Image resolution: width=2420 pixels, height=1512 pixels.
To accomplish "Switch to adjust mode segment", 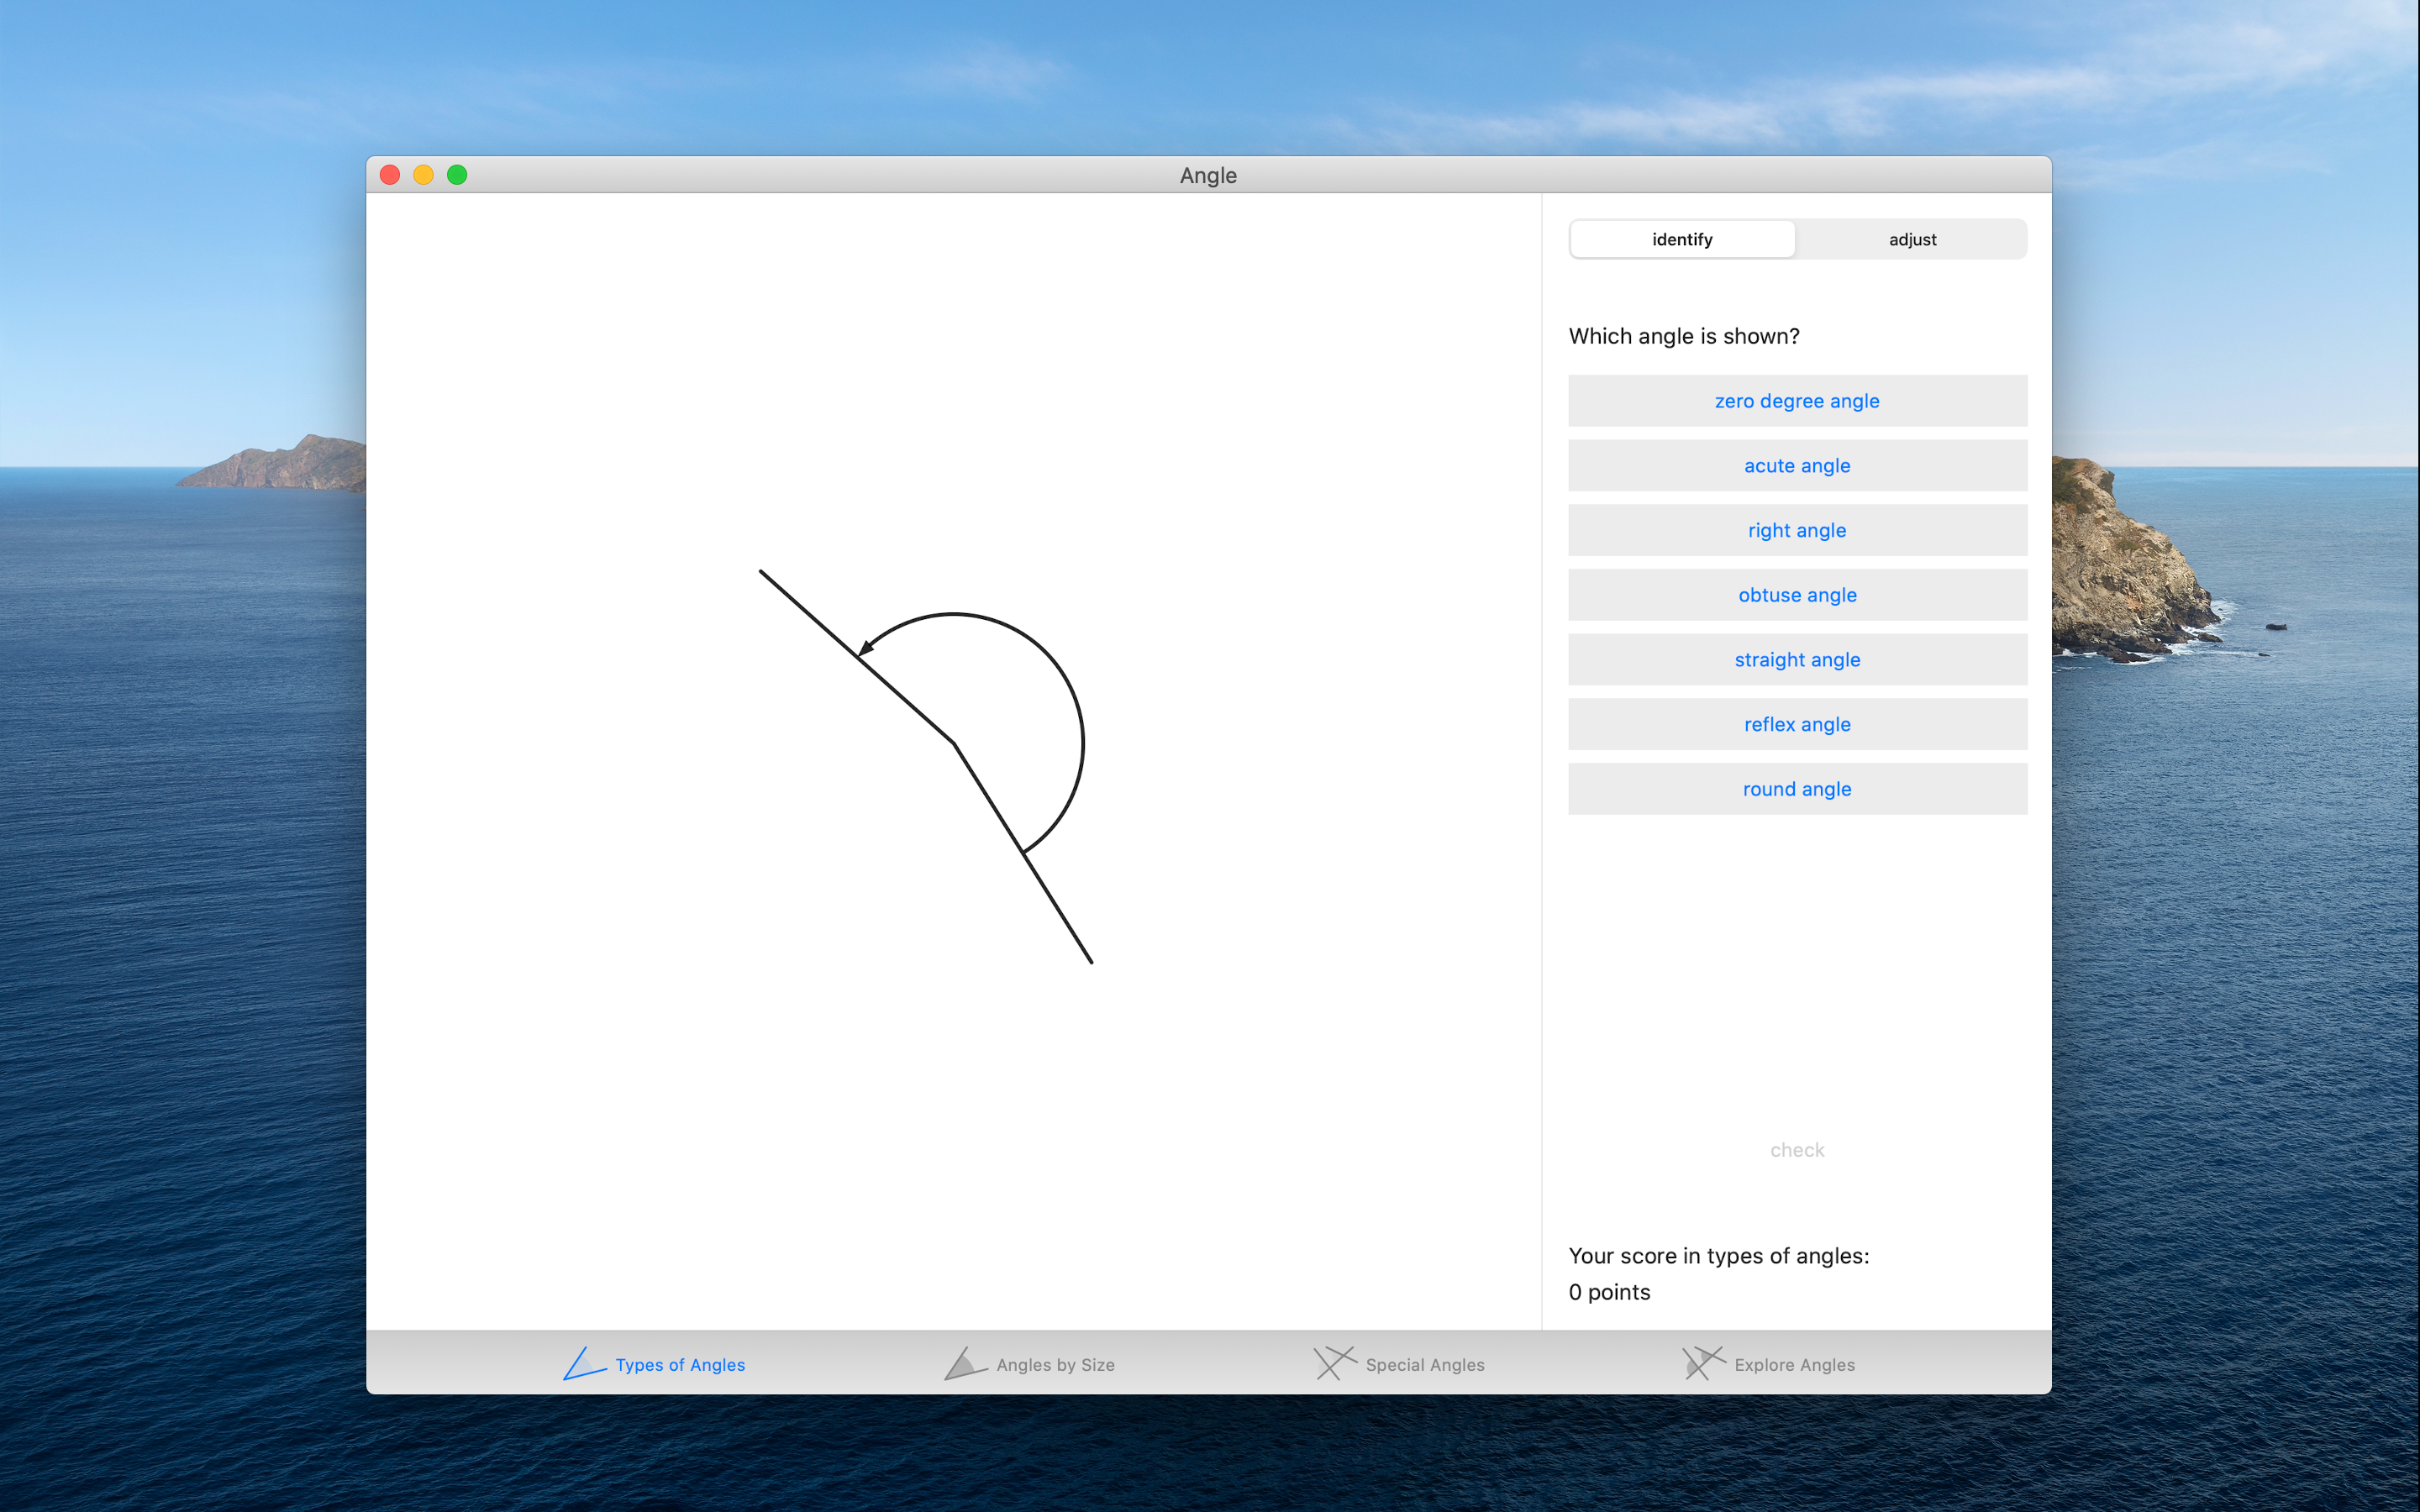I will point(1912,239).
